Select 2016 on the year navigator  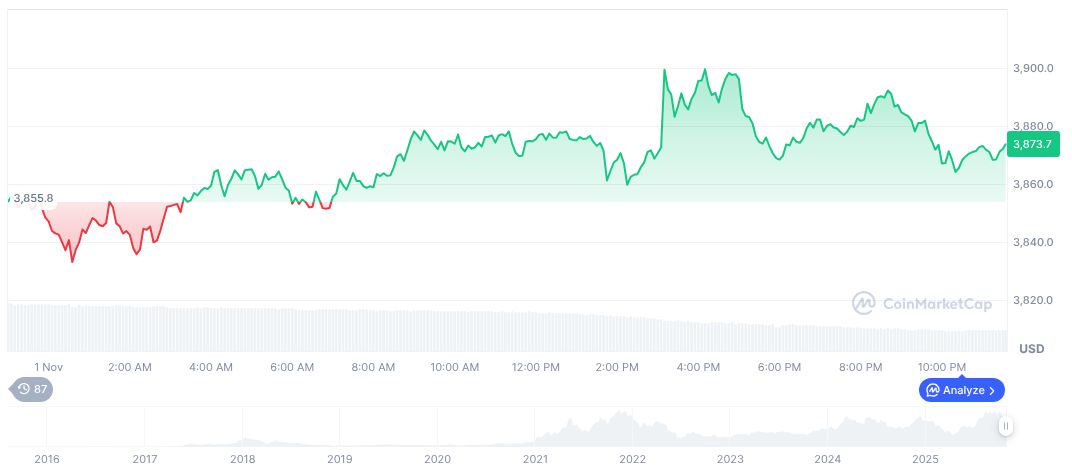tap(47, 459)
